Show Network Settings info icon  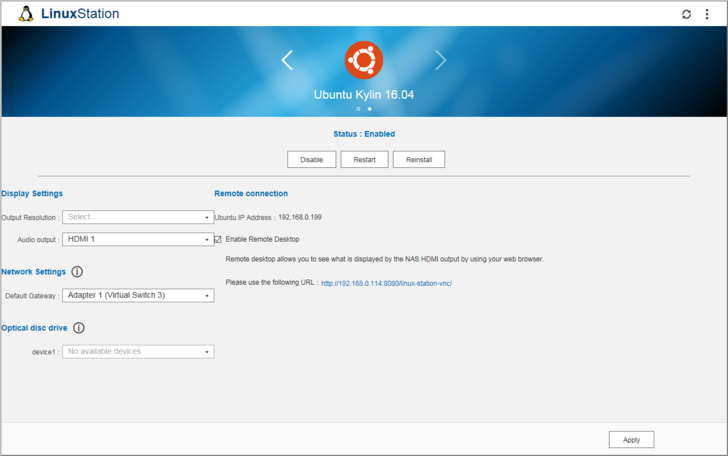77,271
